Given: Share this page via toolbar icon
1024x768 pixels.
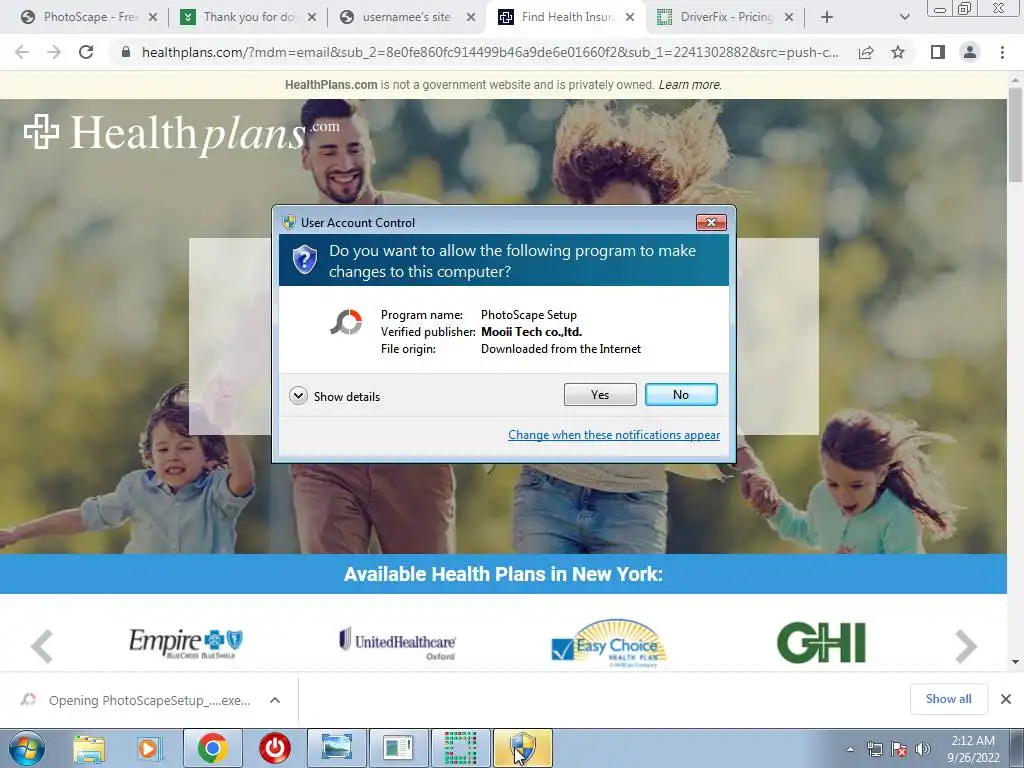Looking at the screenshot, I should (866, 52).
